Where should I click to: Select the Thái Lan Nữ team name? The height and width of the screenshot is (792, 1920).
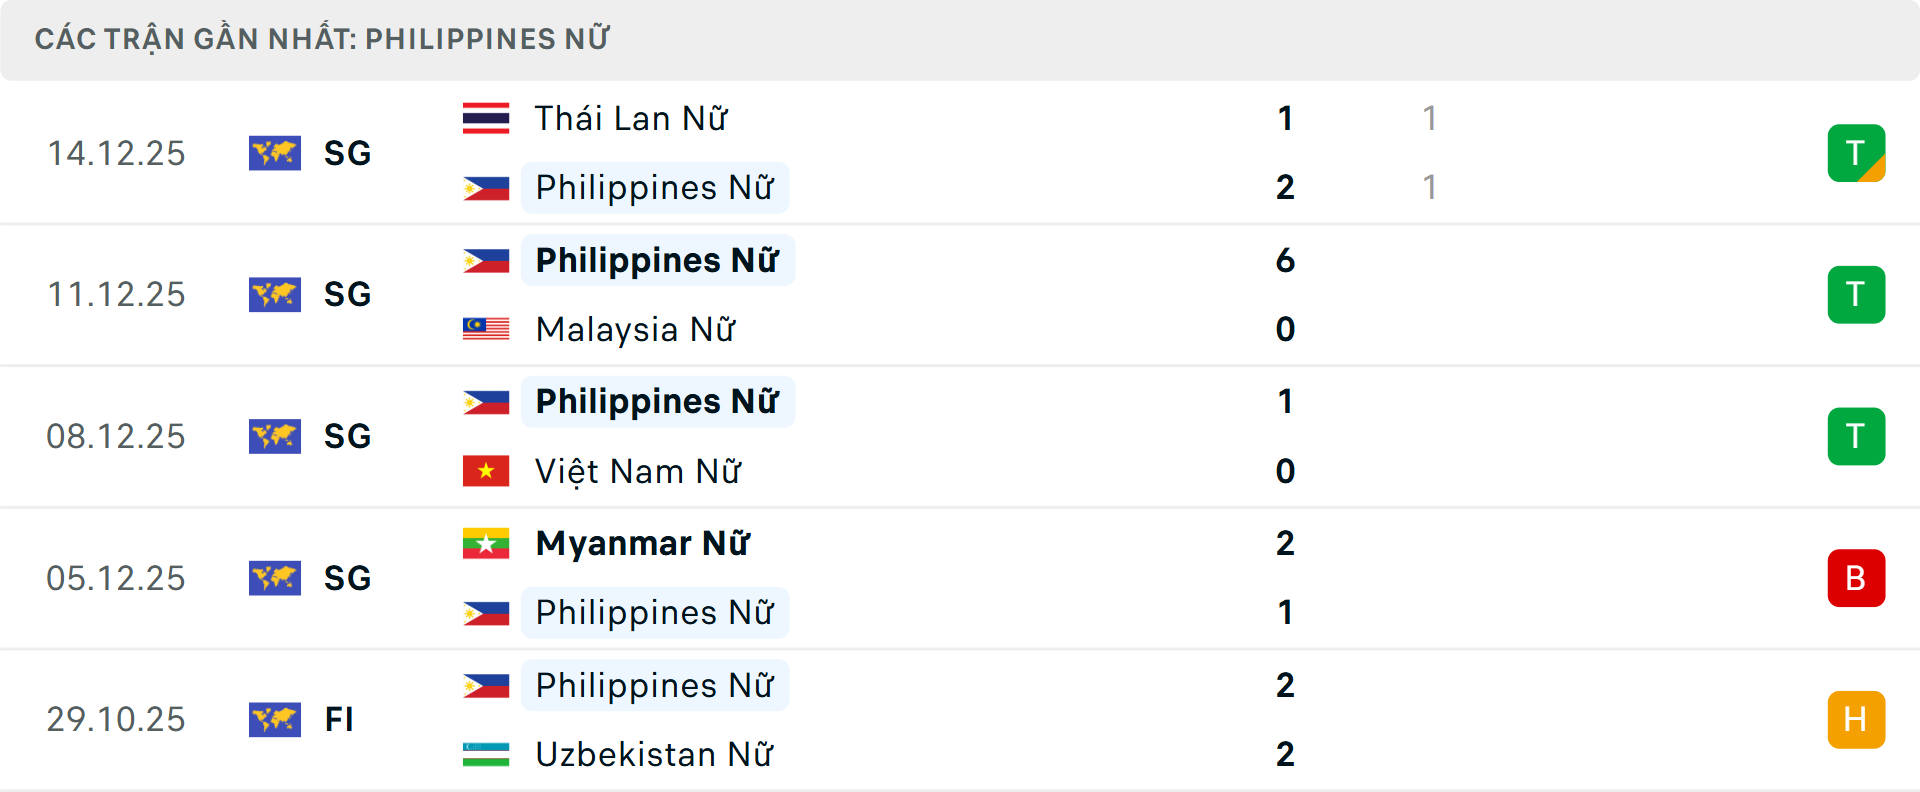click(629, 117)
